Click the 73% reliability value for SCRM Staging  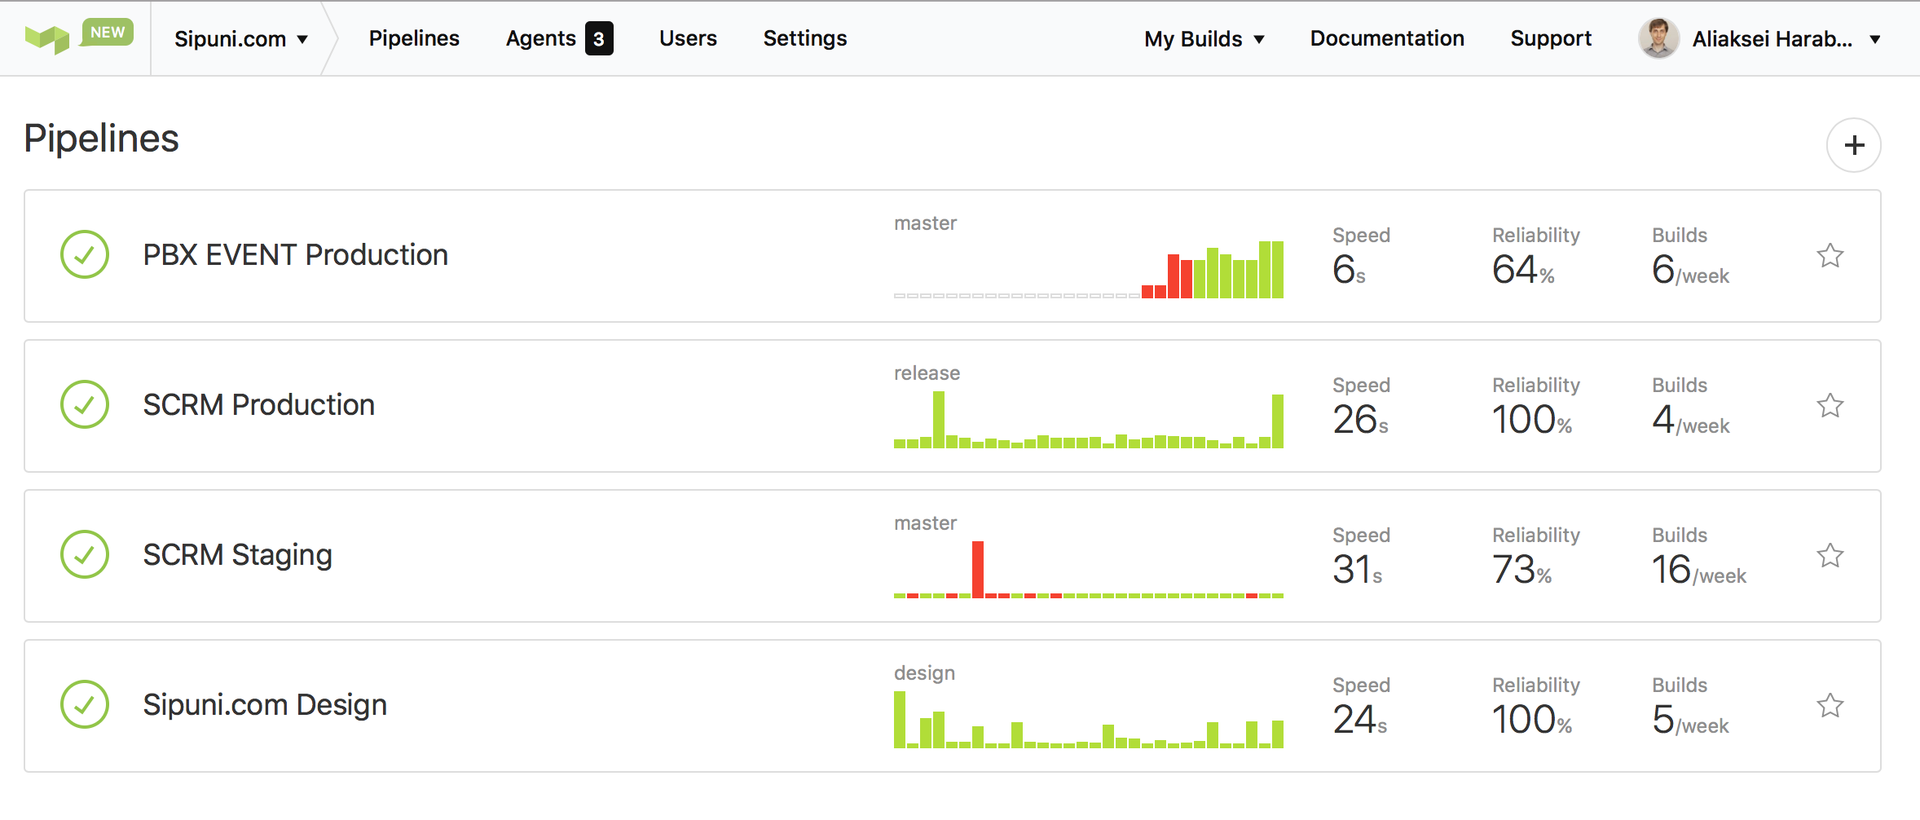[x=1522, y=570]
